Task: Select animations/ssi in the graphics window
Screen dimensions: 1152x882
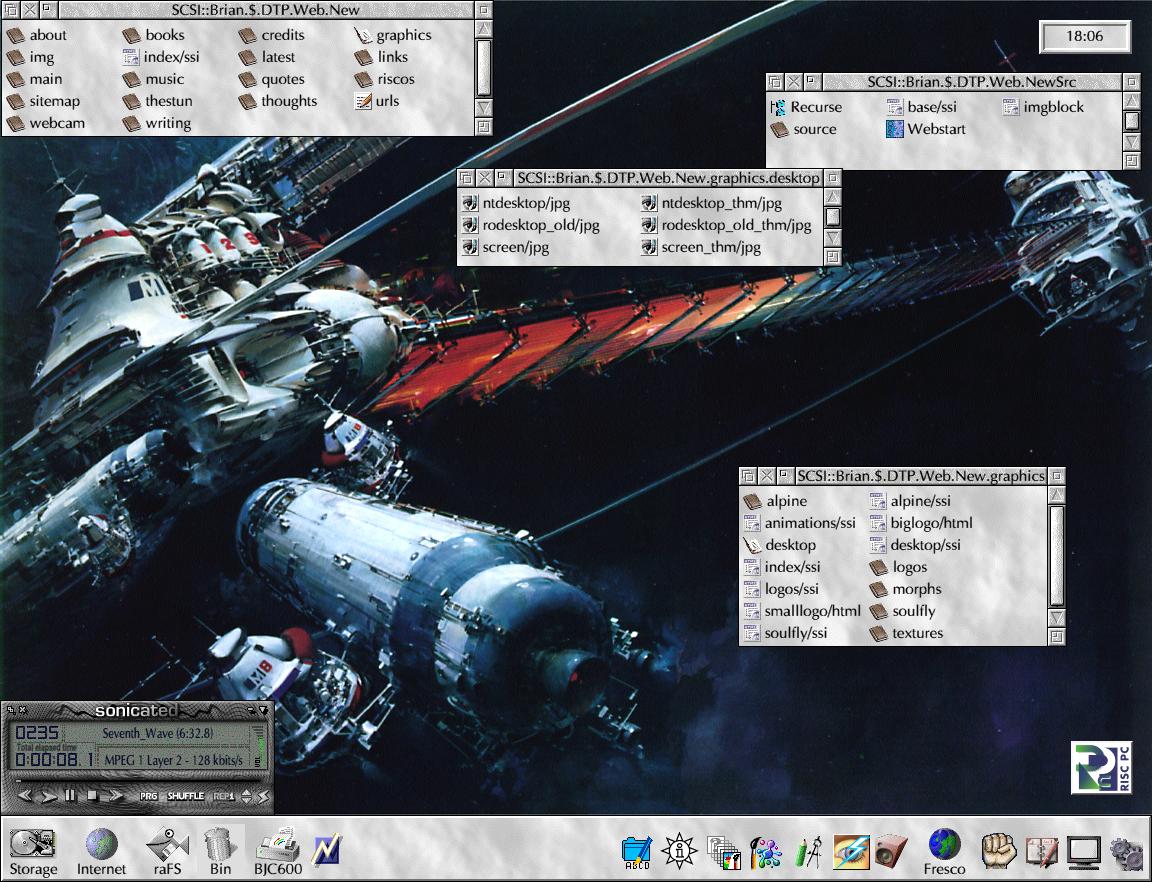Action: pyautogui.click(x=799, y=523)
